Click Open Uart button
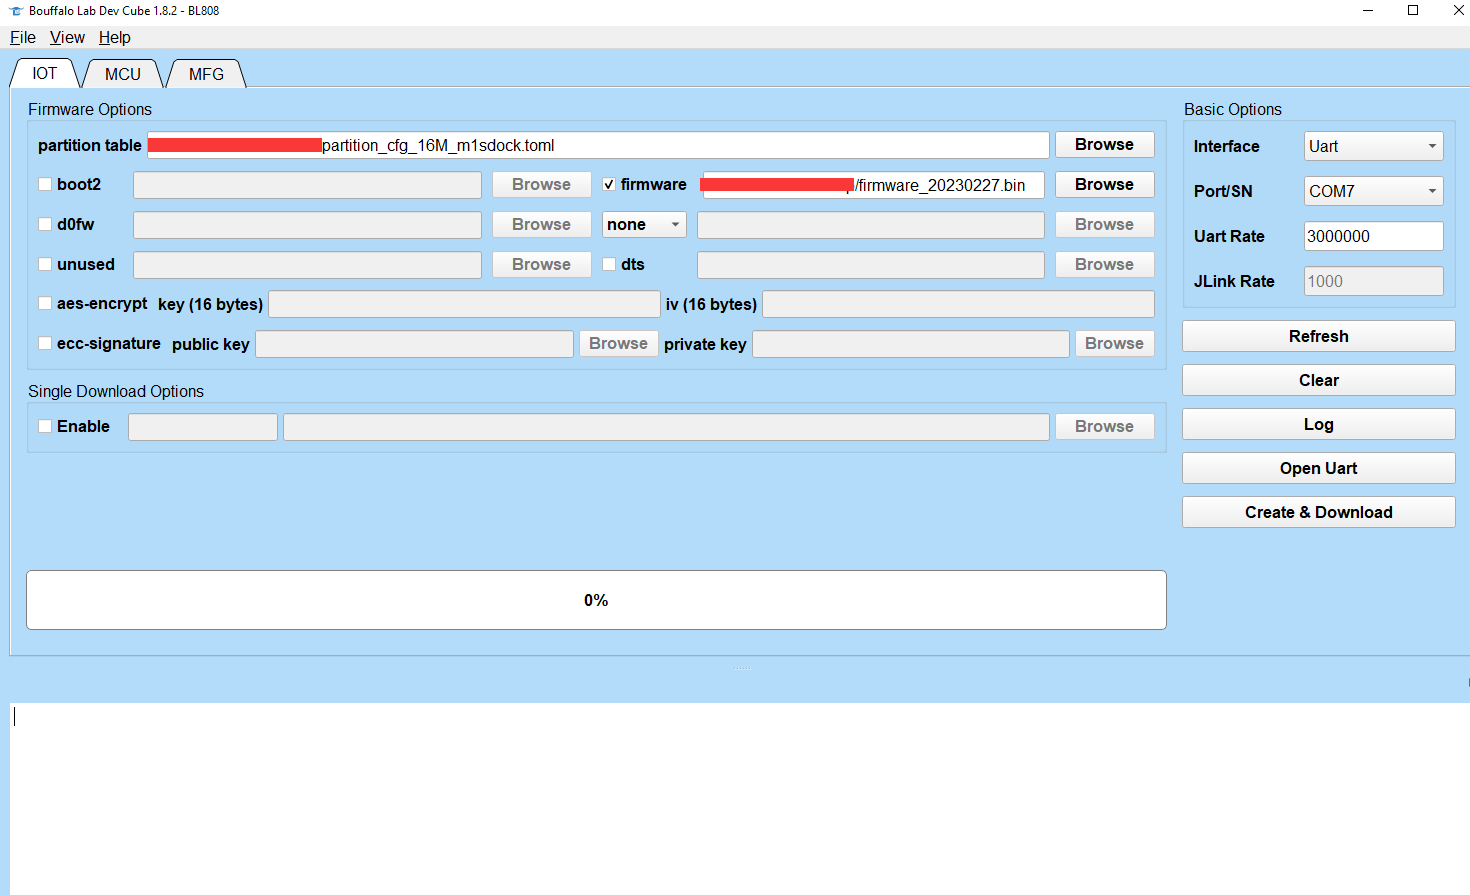The width and height of the screenshot is (1470, 895). tap(1318, 468)
